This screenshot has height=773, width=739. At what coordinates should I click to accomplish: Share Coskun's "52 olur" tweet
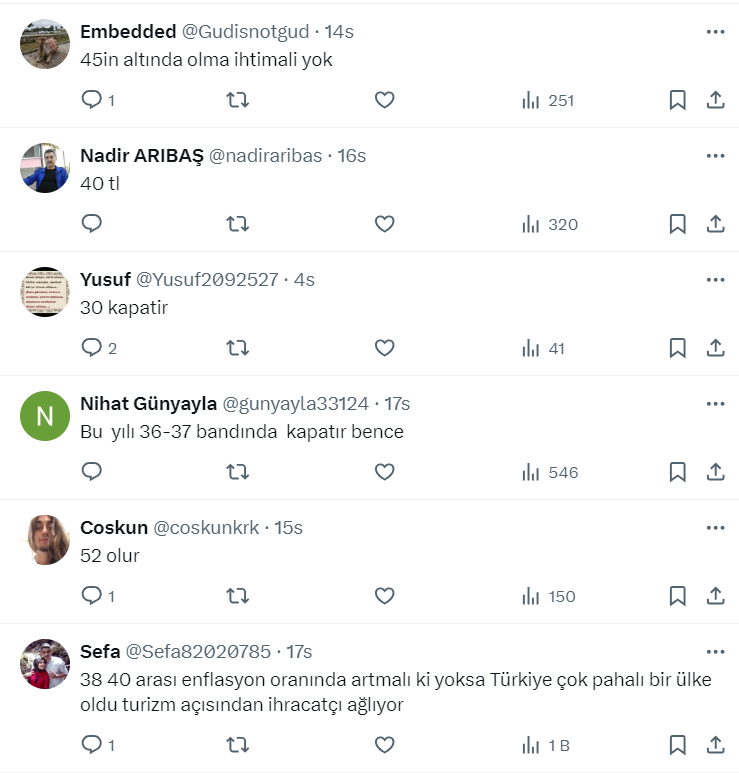tap(715, 596)
